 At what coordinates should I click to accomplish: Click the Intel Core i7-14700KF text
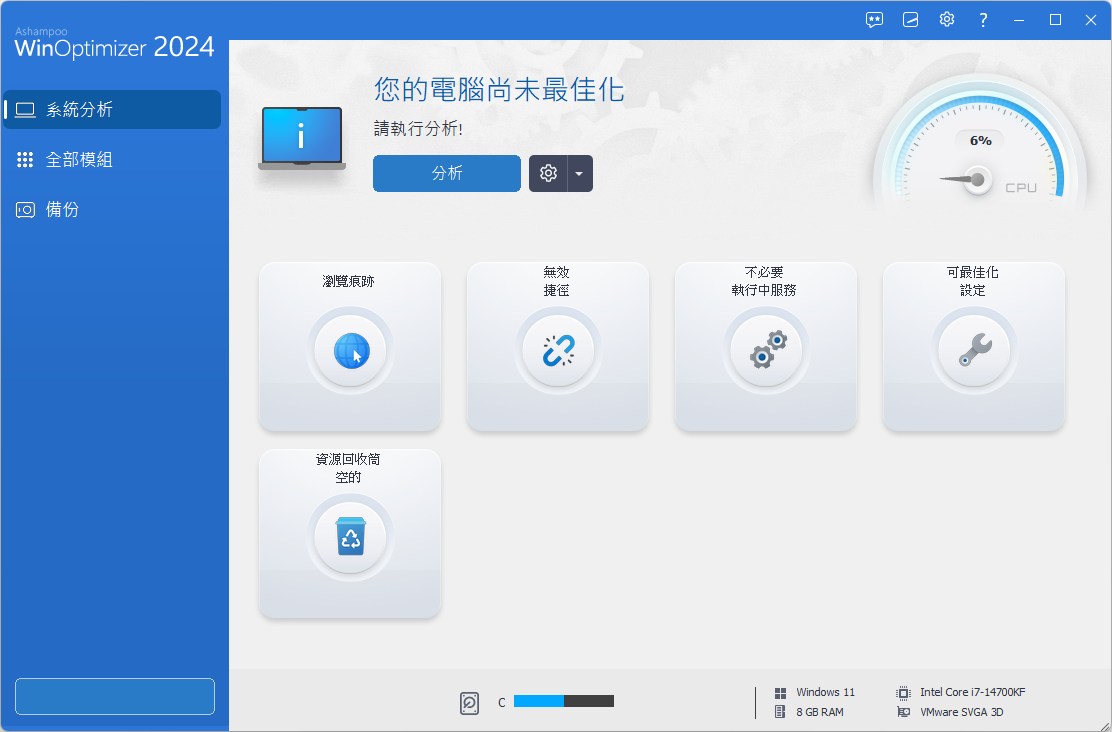(x=972, y=692)
